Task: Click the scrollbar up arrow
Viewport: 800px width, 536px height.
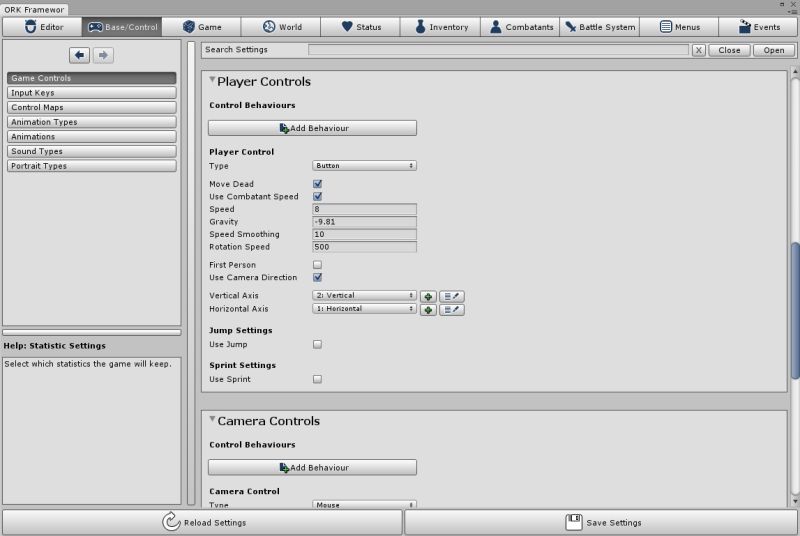Action: point(795,72)
